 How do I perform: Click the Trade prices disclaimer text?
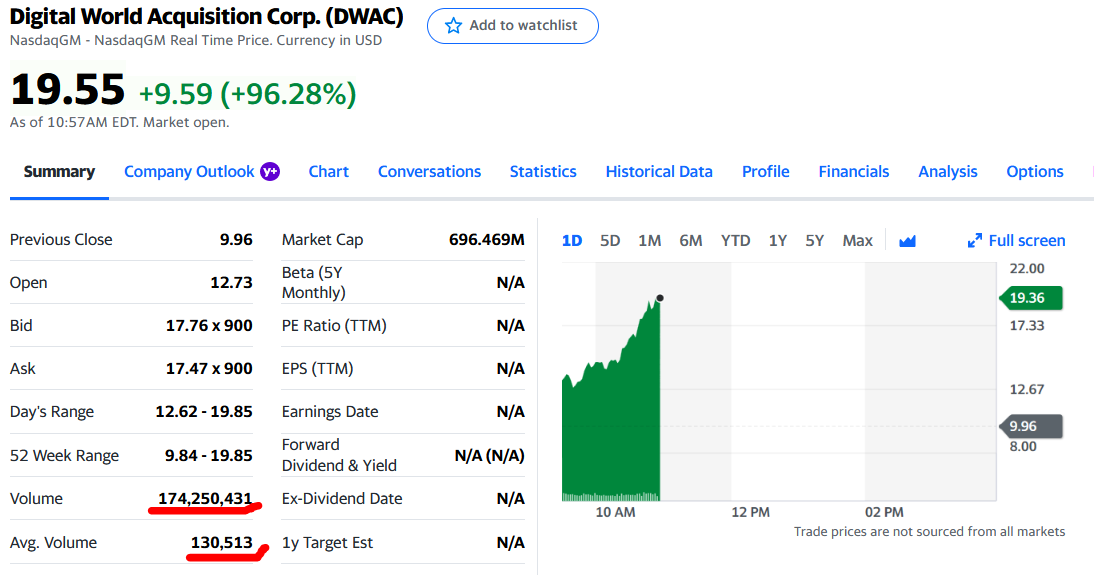tap(929, 532)
